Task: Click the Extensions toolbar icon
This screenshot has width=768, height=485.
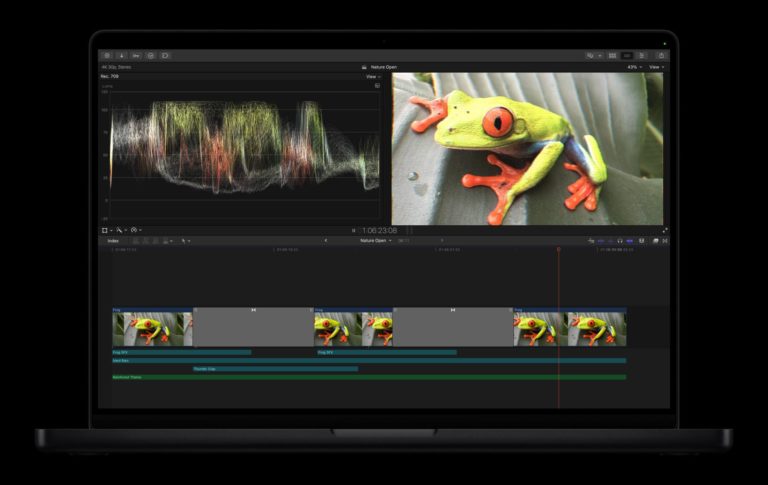Action: pos(165,56)
